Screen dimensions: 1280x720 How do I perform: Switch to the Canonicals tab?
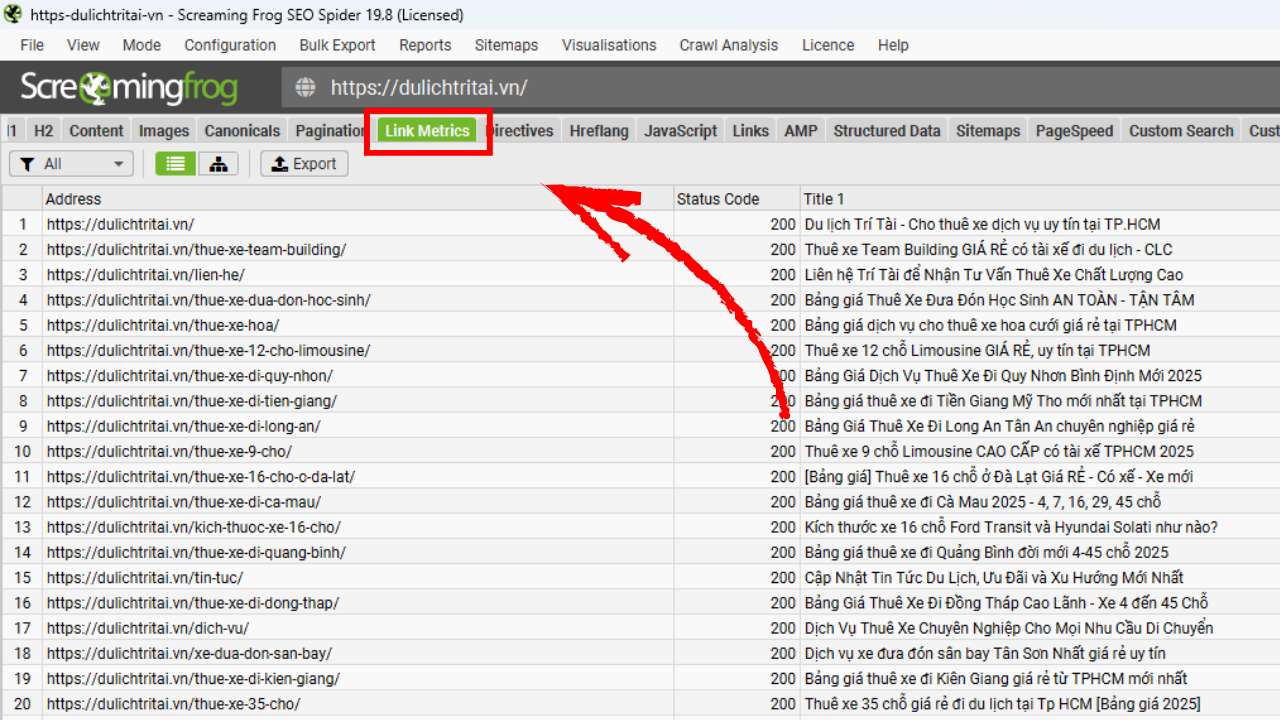[242, 130]
